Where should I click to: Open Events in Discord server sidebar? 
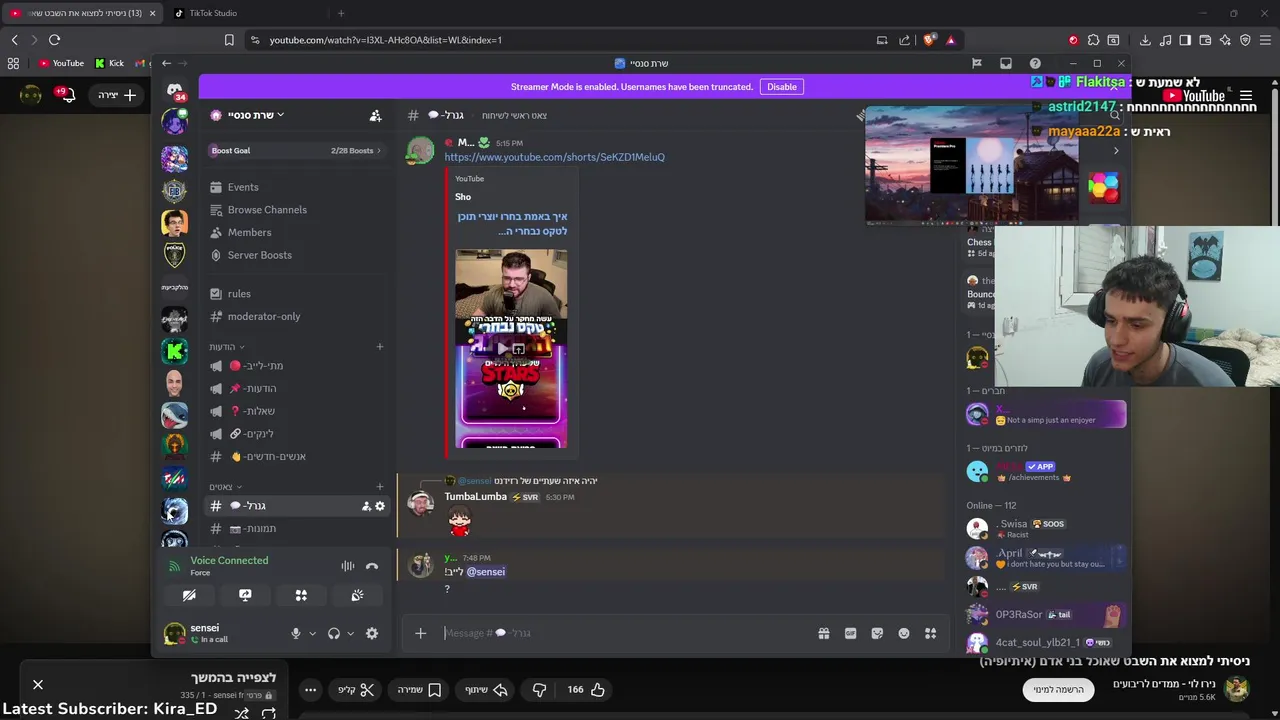point(296,187)
